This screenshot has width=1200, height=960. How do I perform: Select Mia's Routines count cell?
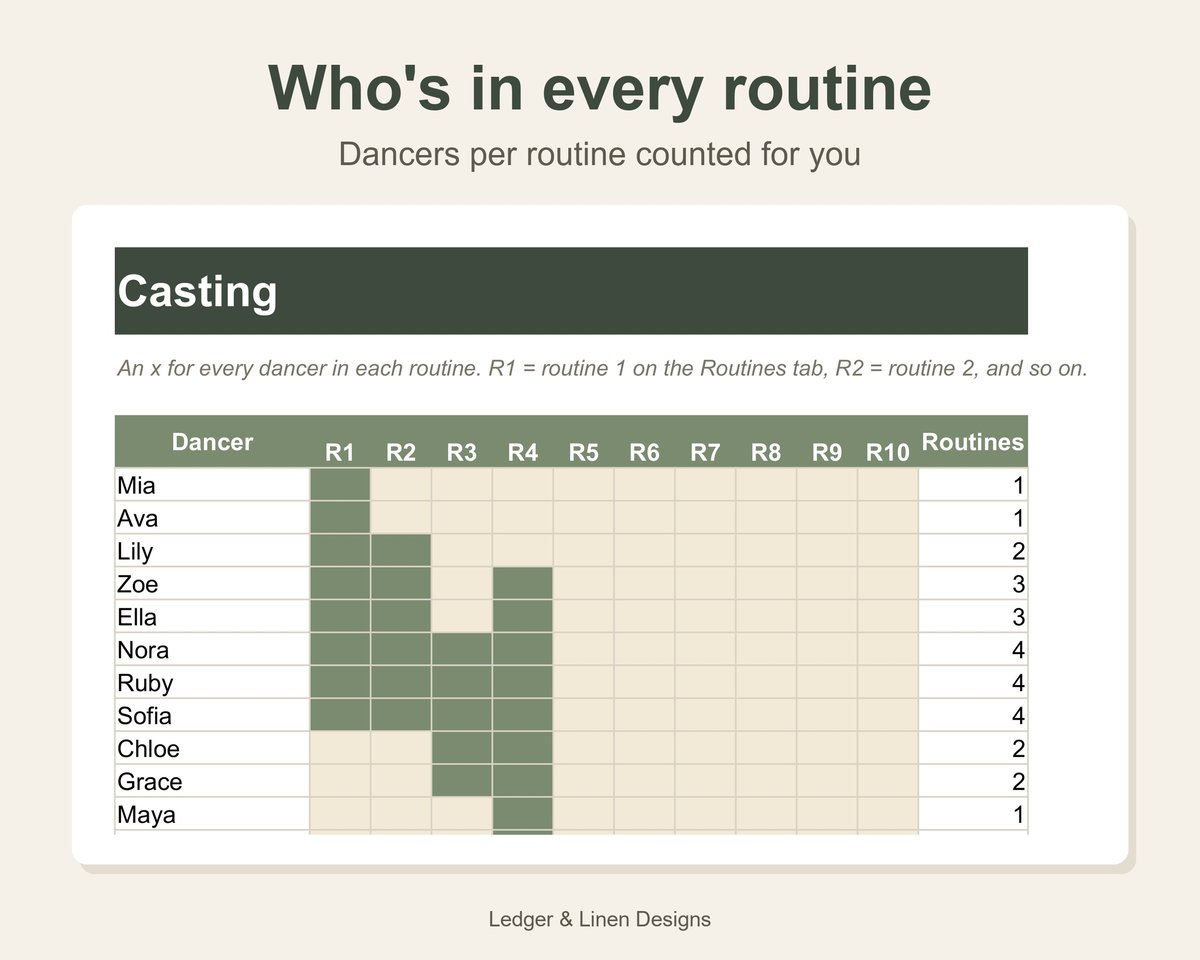tap(973, 485)
